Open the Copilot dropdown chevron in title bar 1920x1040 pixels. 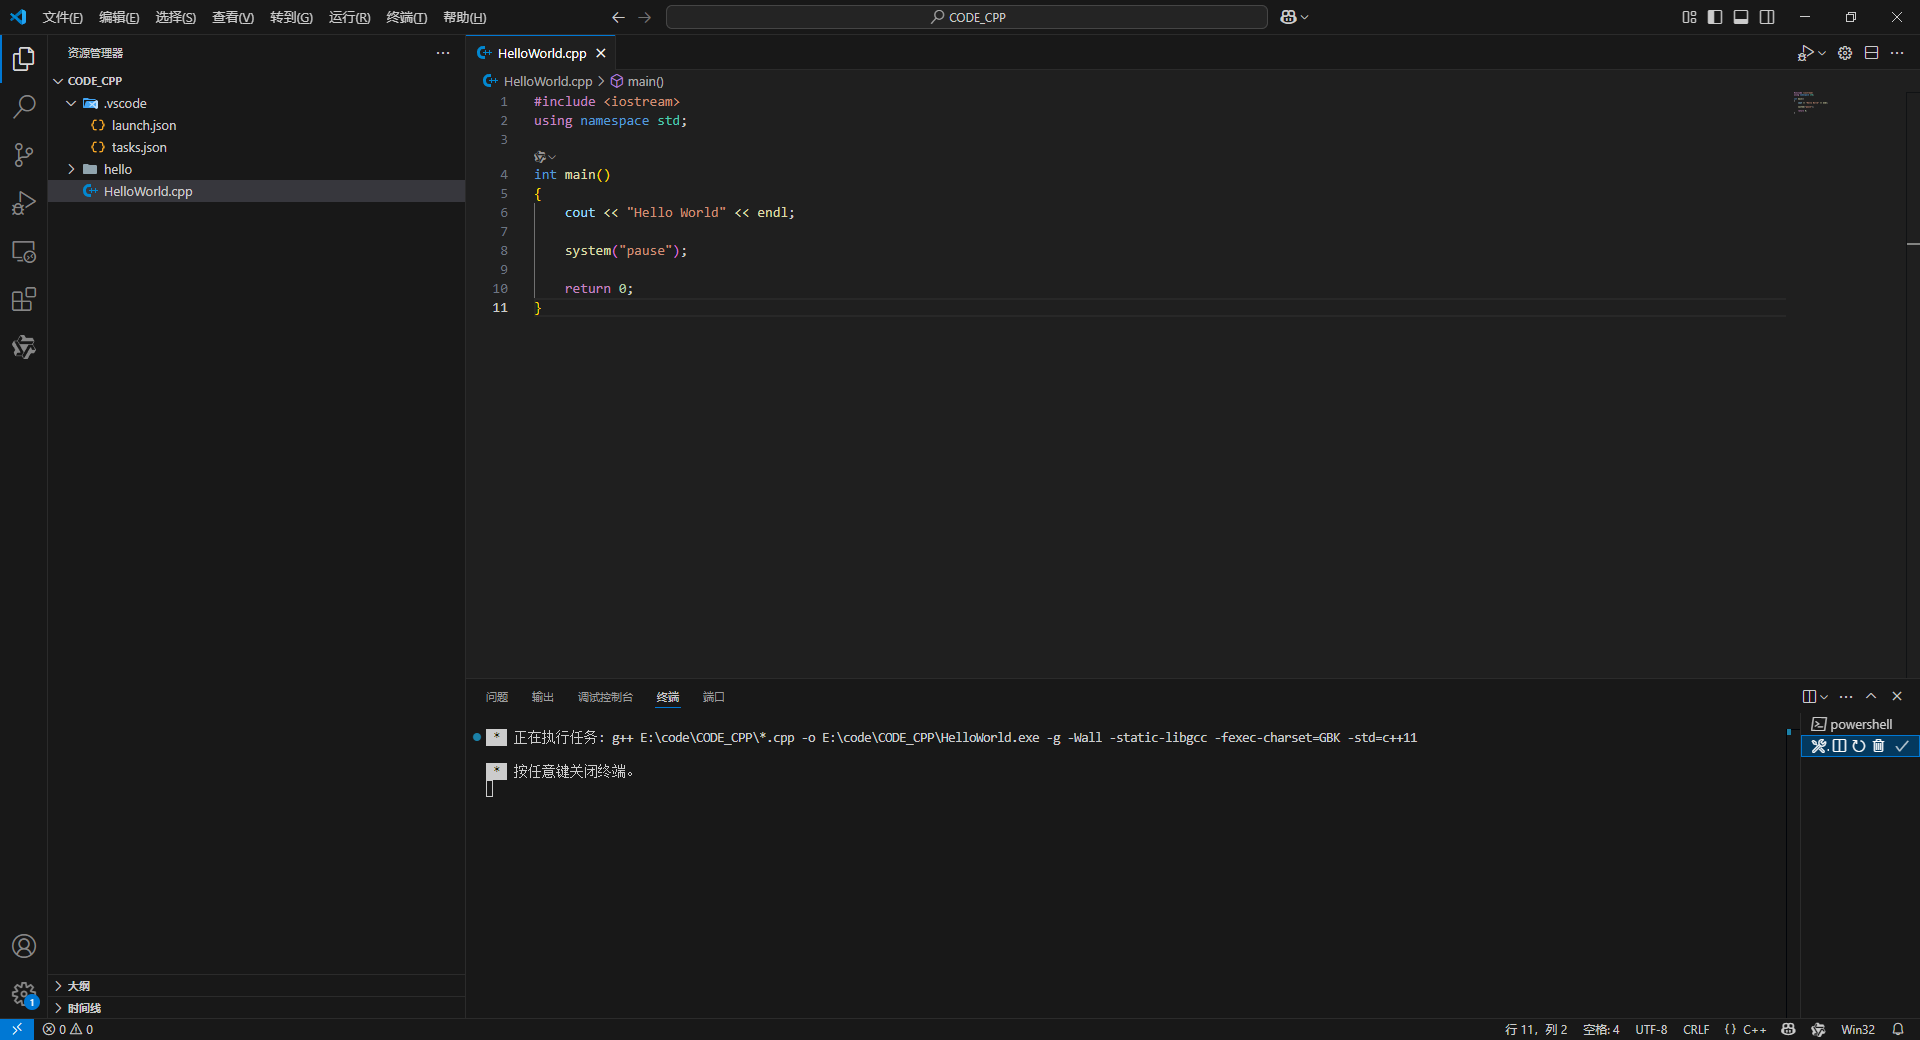(1304, 17)
